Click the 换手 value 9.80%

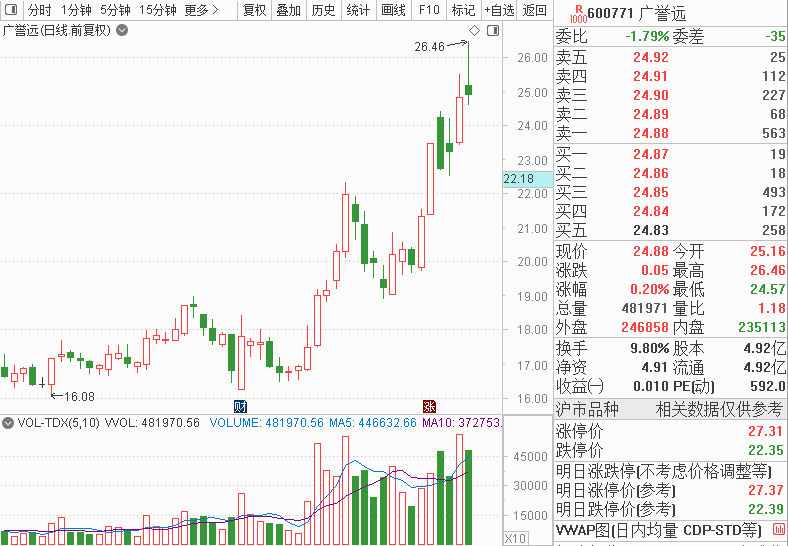[x=650, y=348]
